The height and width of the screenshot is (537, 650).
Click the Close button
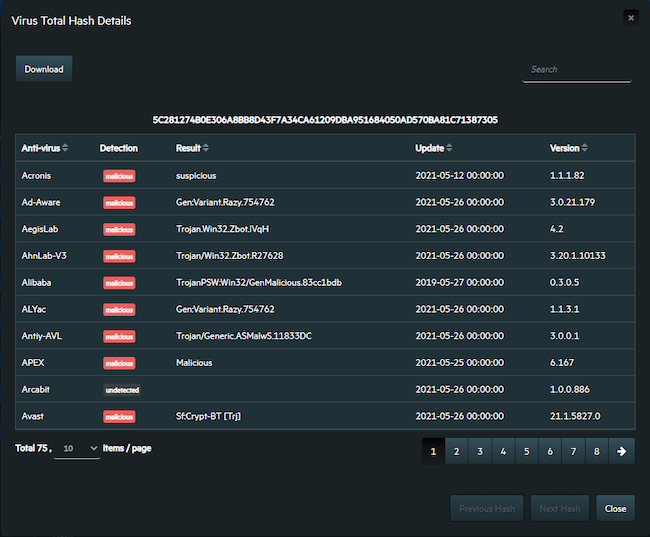coord(615,508)
